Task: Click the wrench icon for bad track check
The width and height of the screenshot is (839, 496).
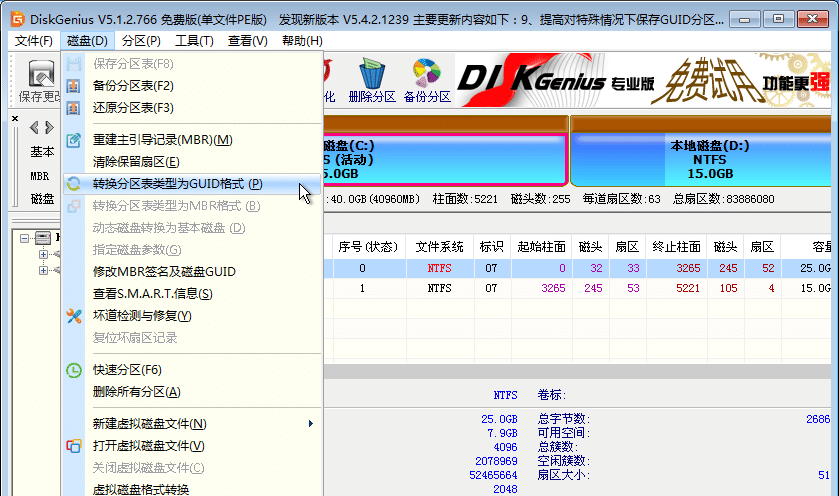Action: tap(74, 316)
